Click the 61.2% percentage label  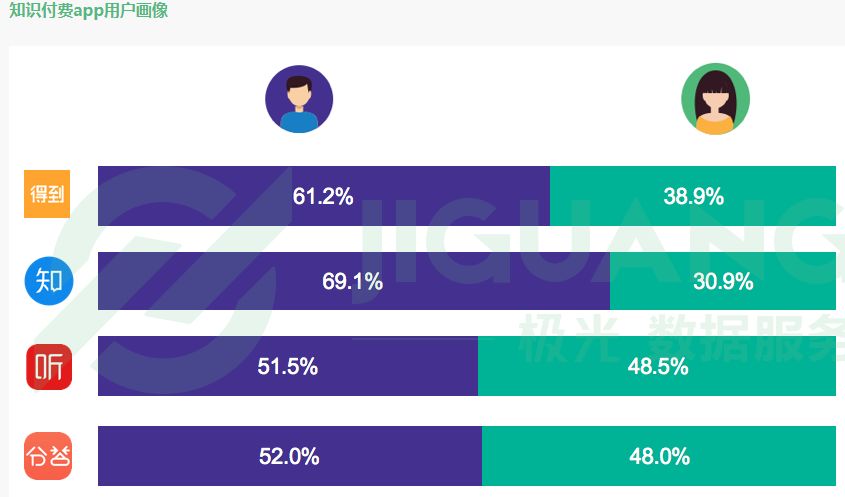click(x=323, y=196)
